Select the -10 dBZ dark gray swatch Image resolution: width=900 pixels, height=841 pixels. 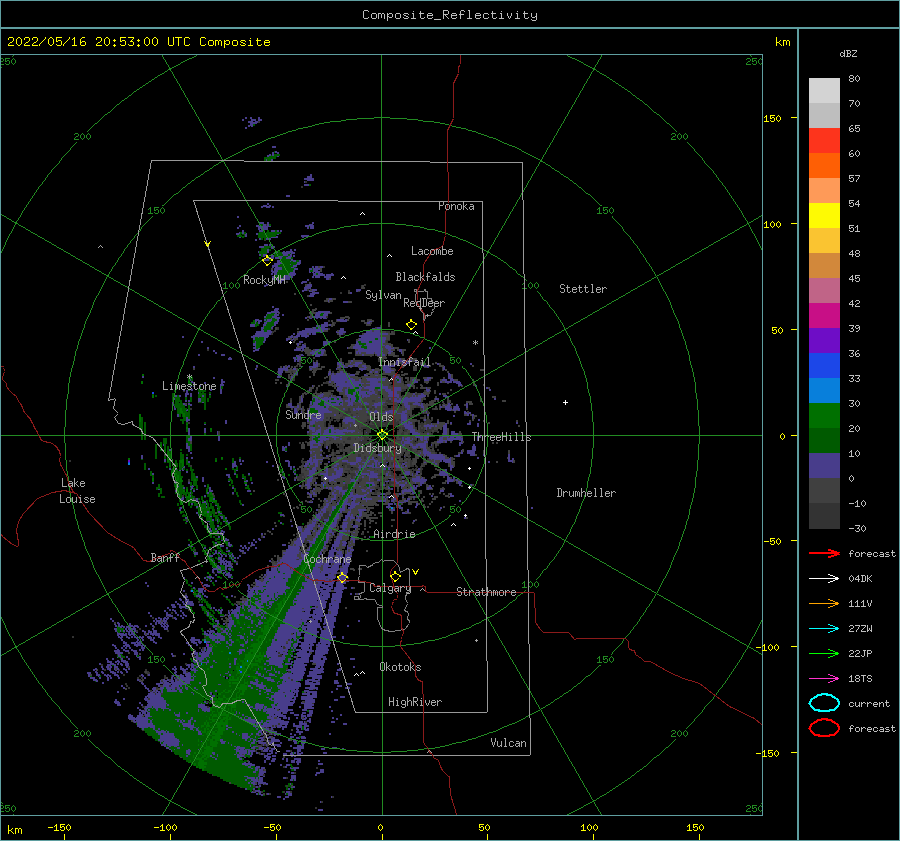point(824,516)
